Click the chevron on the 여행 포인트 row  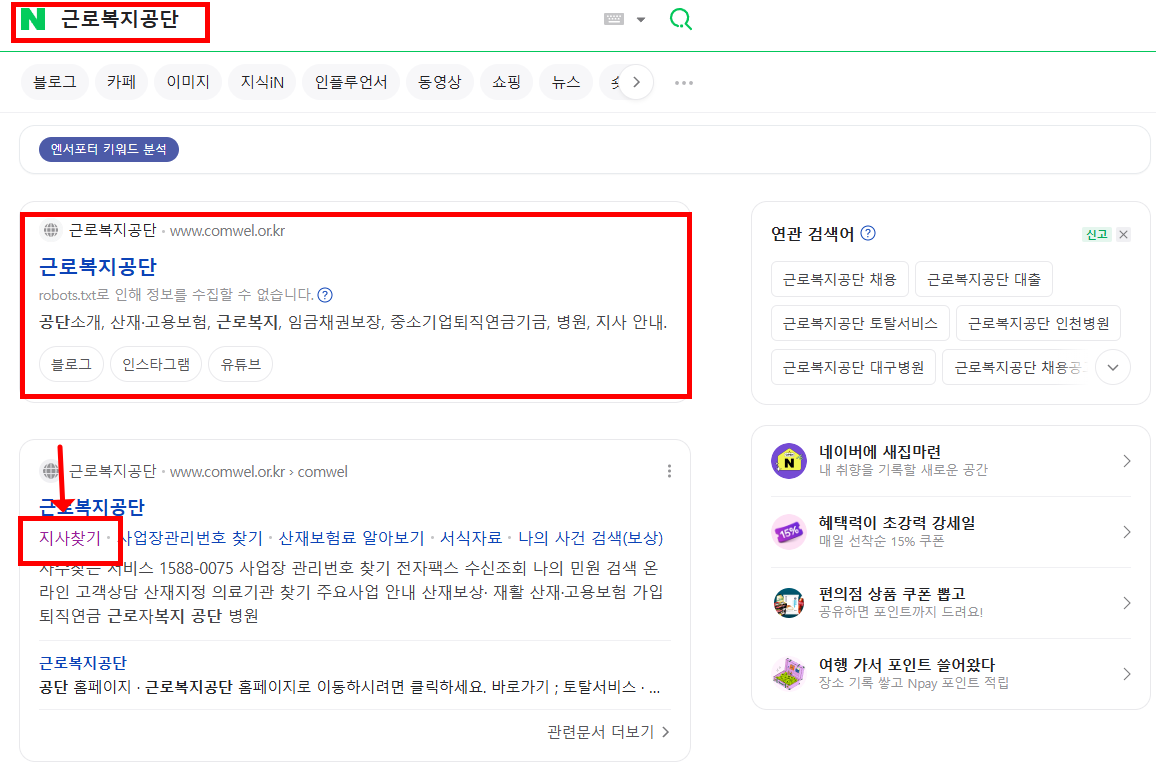(x=1126, y=673)
